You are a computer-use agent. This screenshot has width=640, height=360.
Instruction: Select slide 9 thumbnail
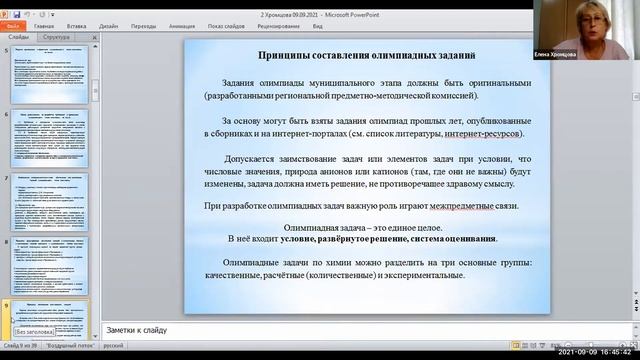click(49, 320)
